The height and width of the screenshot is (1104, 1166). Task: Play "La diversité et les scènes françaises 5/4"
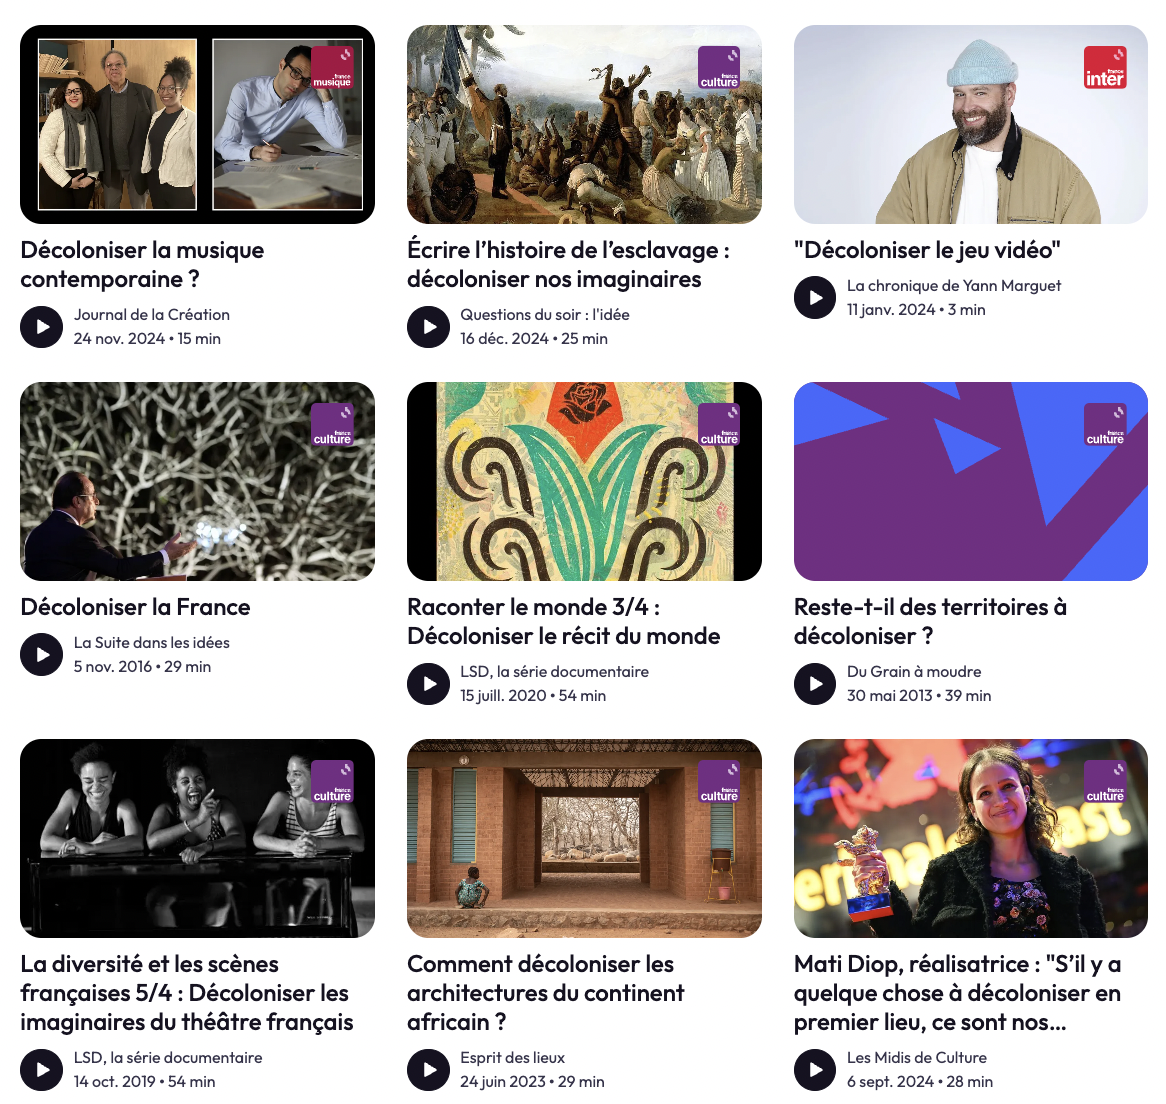42,1070
